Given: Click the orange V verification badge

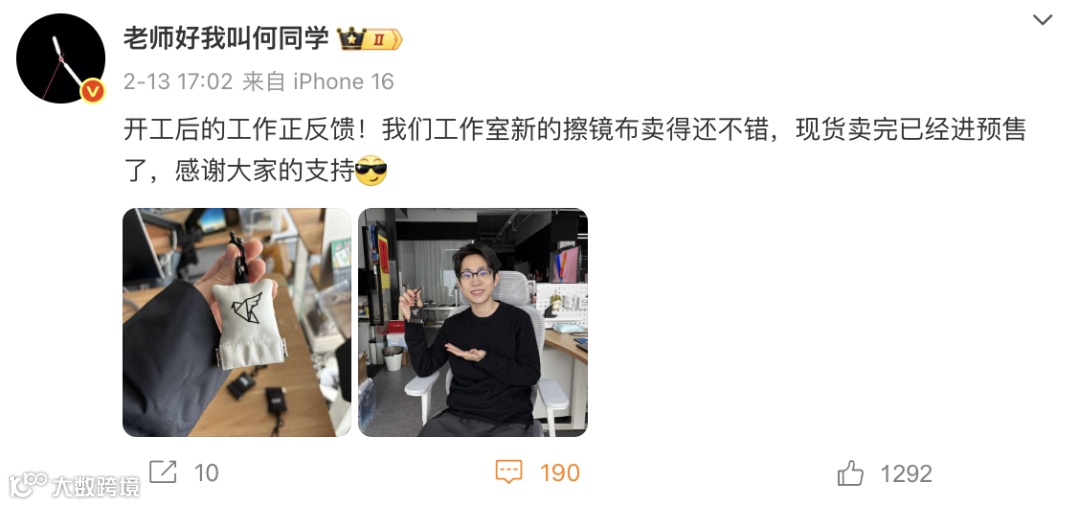Looking at the screenshot, I should (93, 91).
